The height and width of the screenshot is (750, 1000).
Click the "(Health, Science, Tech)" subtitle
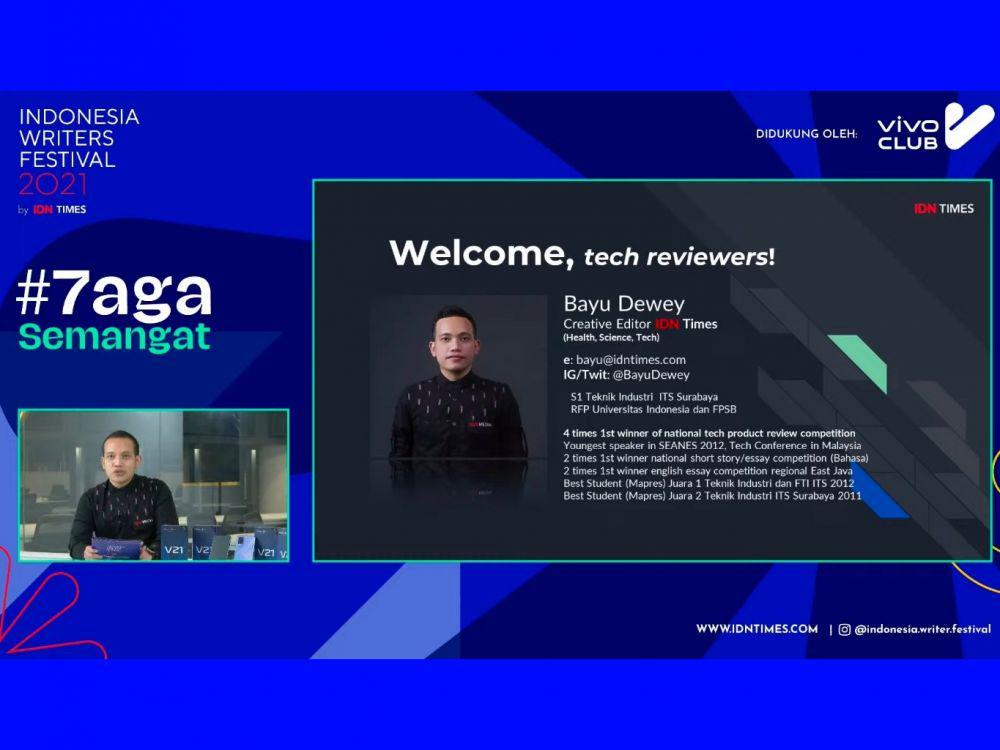pos(611,337)
